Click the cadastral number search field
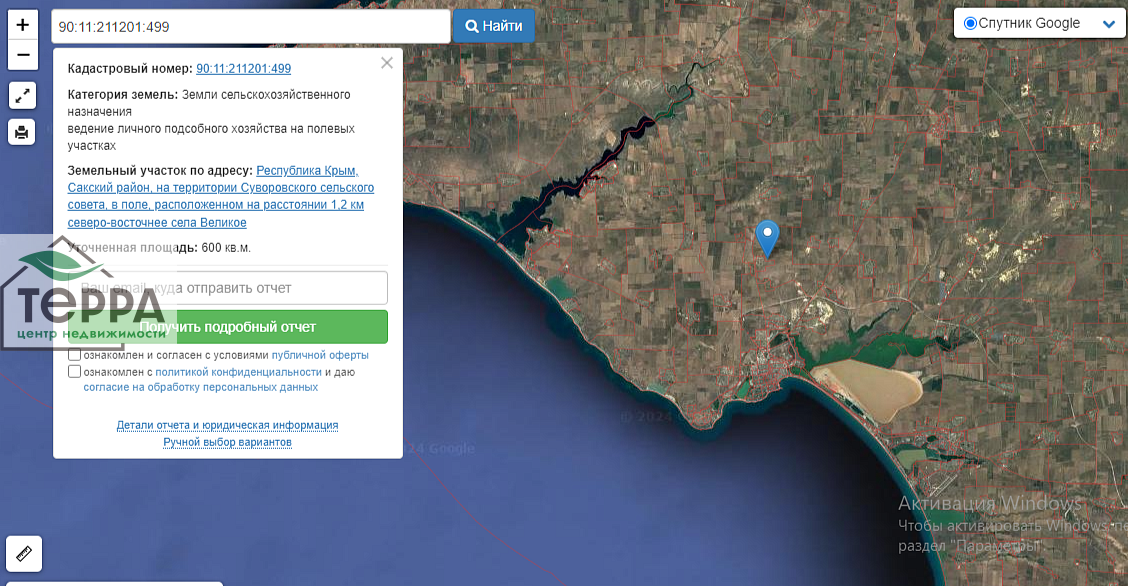Screen dimensions: 1128x586 click(x=250, y=27)
